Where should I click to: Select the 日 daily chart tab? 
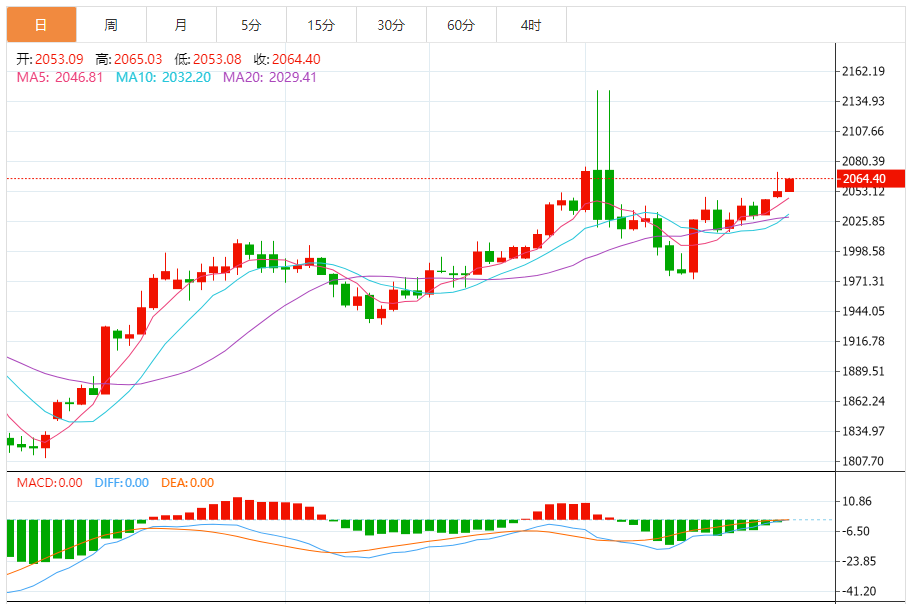pos(41,25)
